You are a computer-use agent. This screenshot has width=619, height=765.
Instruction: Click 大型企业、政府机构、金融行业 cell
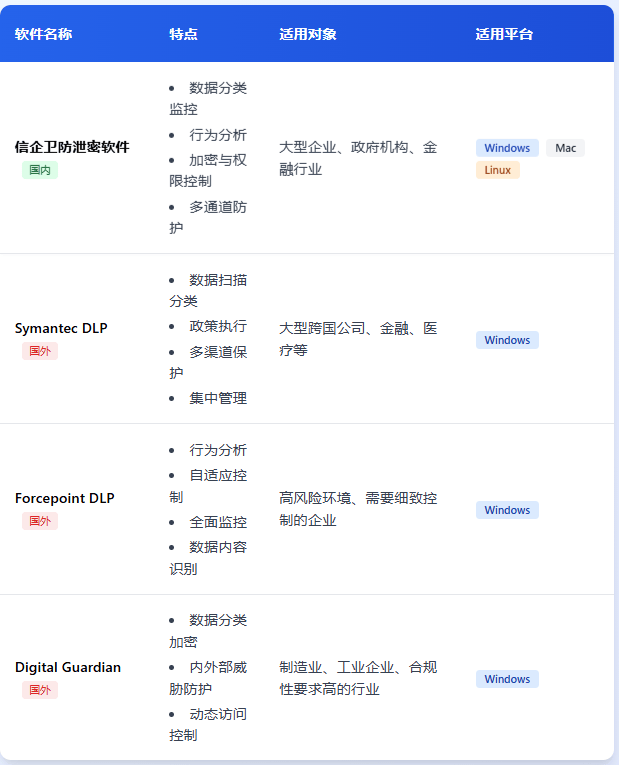(358, 158)
